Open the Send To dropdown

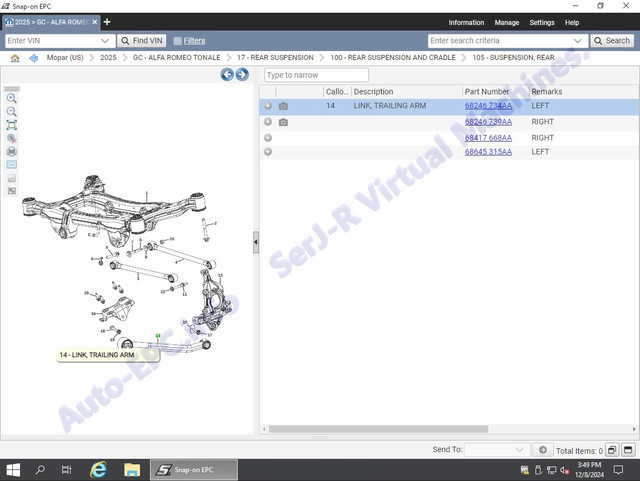click(x=519, y=450)
